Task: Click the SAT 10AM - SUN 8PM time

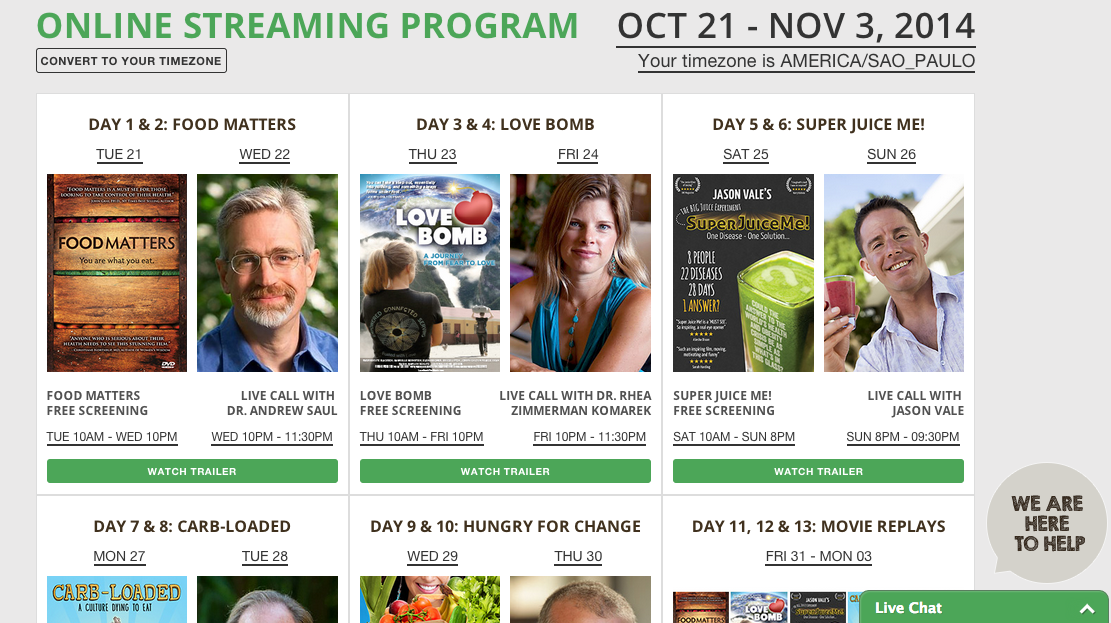Action: coord(735,437)
